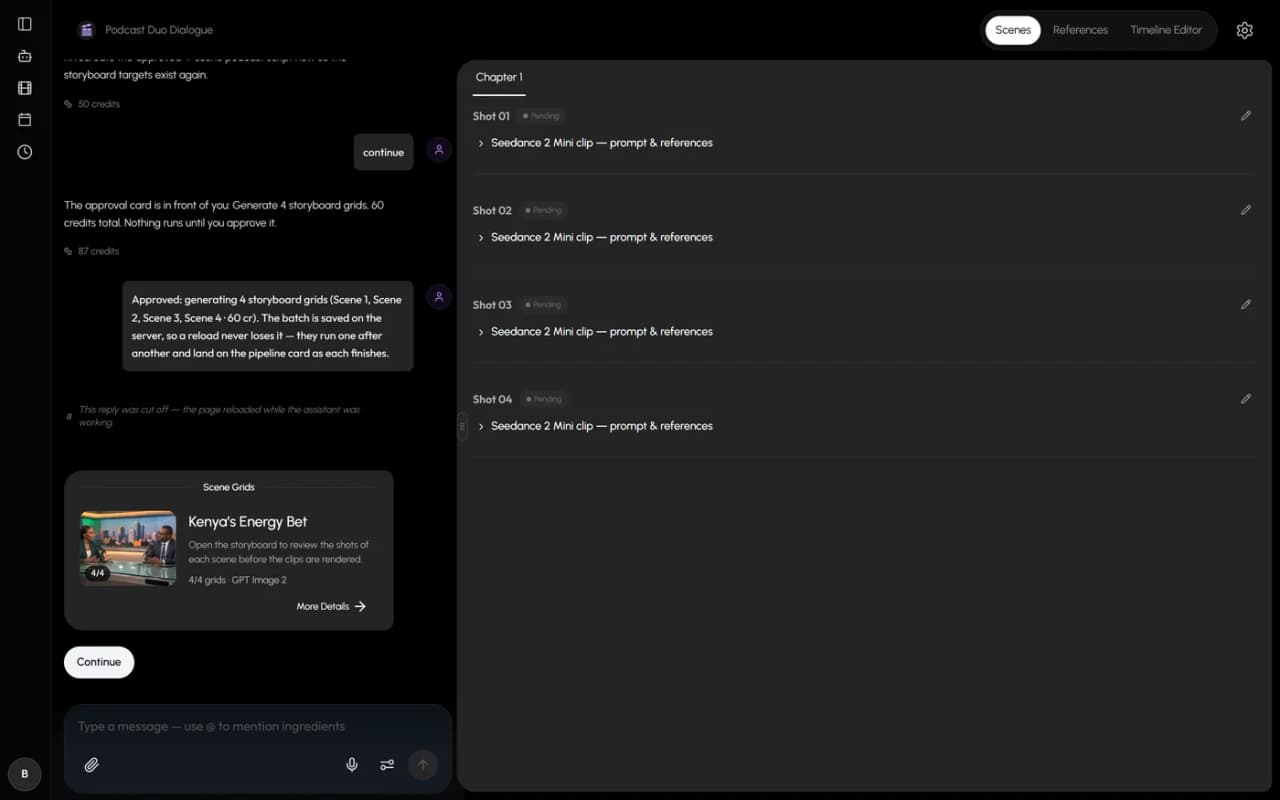The width and height of the screenshot is (1280, 800).
Task: Click the Shot 03 Pending status badge
Action: pos(544,304)
